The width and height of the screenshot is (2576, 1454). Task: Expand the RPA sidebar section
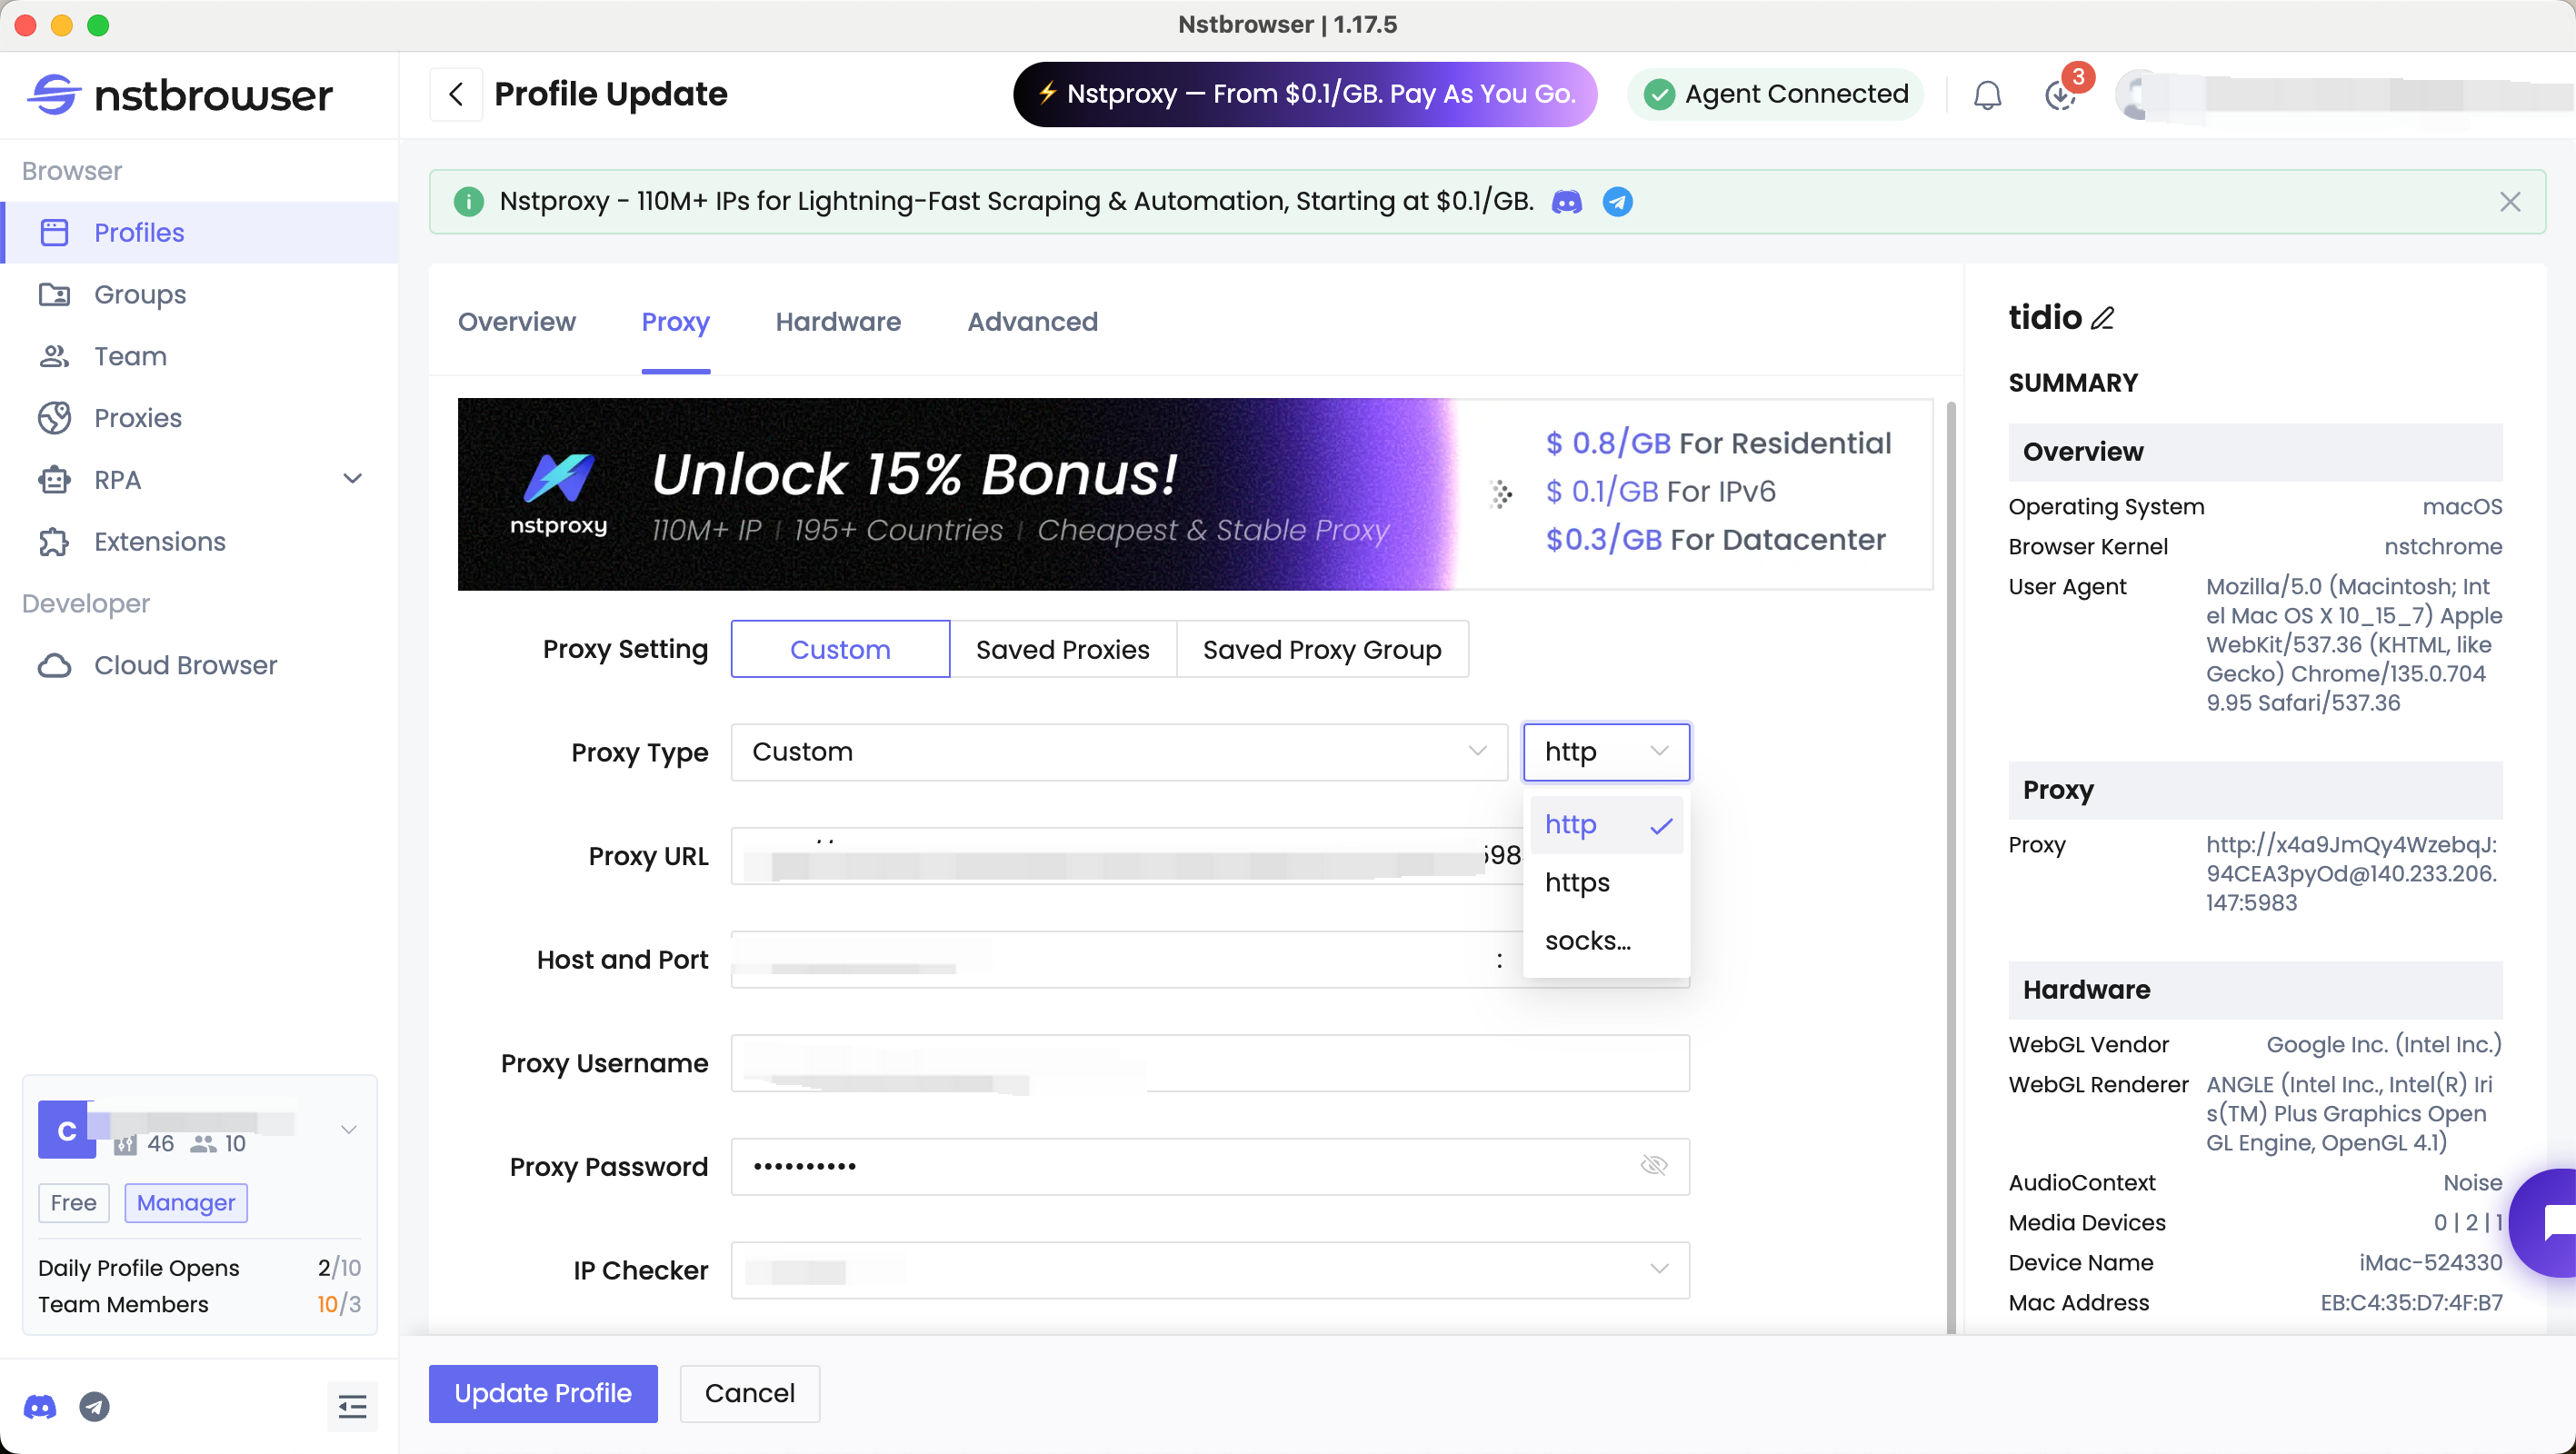click(352, 479)
